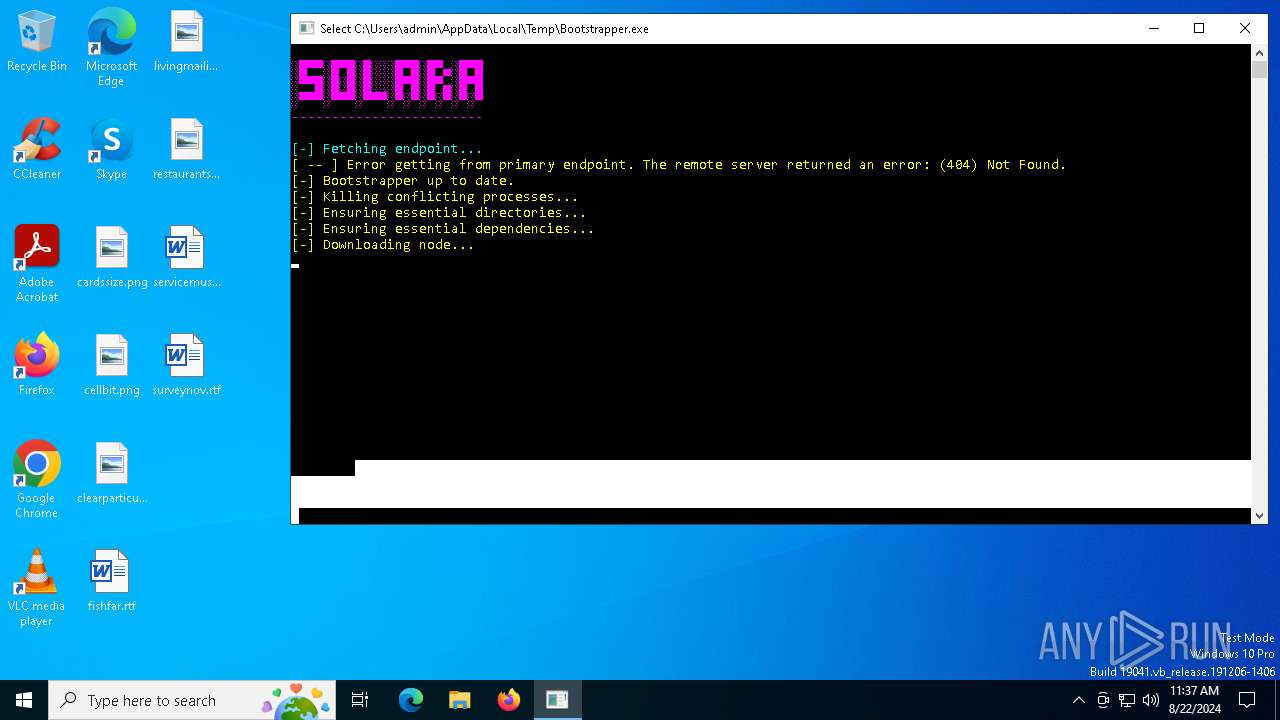
Task: Open CCleaner desktop shortcut
Action: coord(37,149)
